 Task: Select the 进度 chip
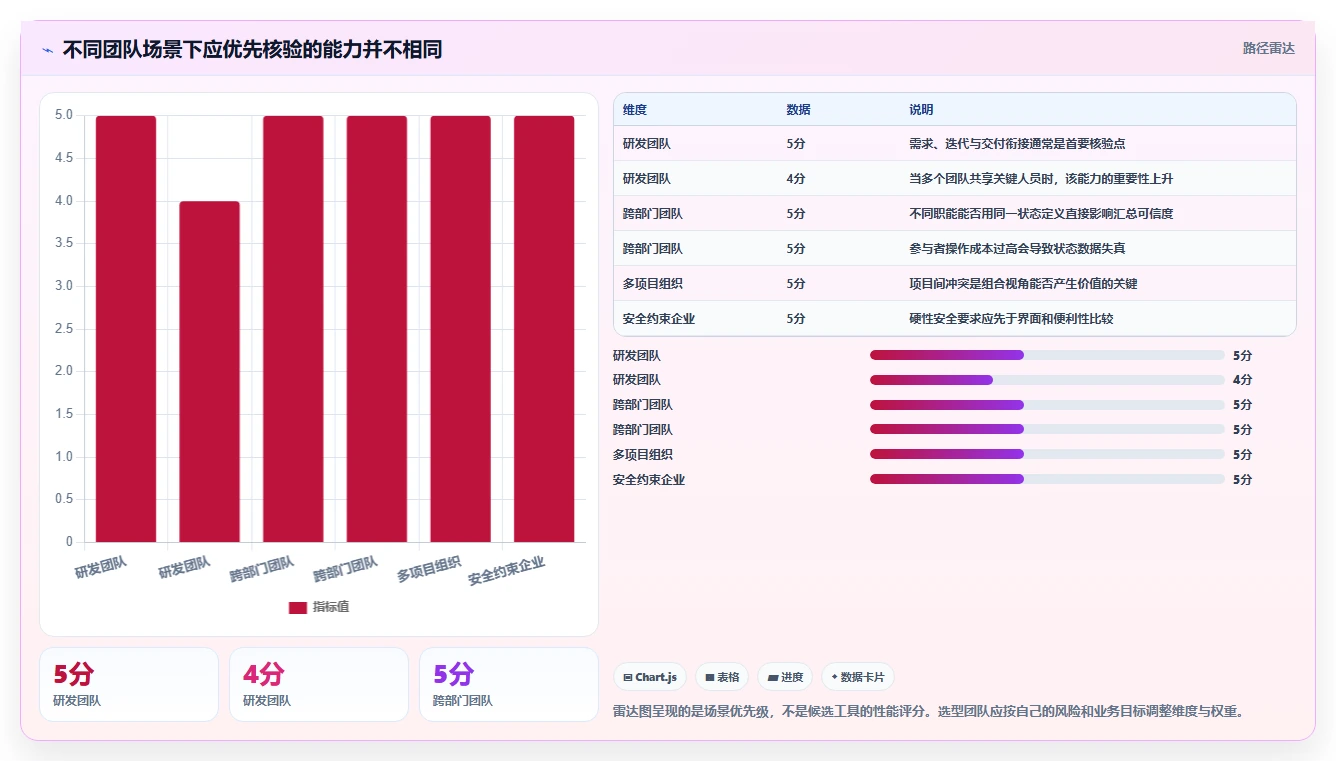tap(785, 677)
